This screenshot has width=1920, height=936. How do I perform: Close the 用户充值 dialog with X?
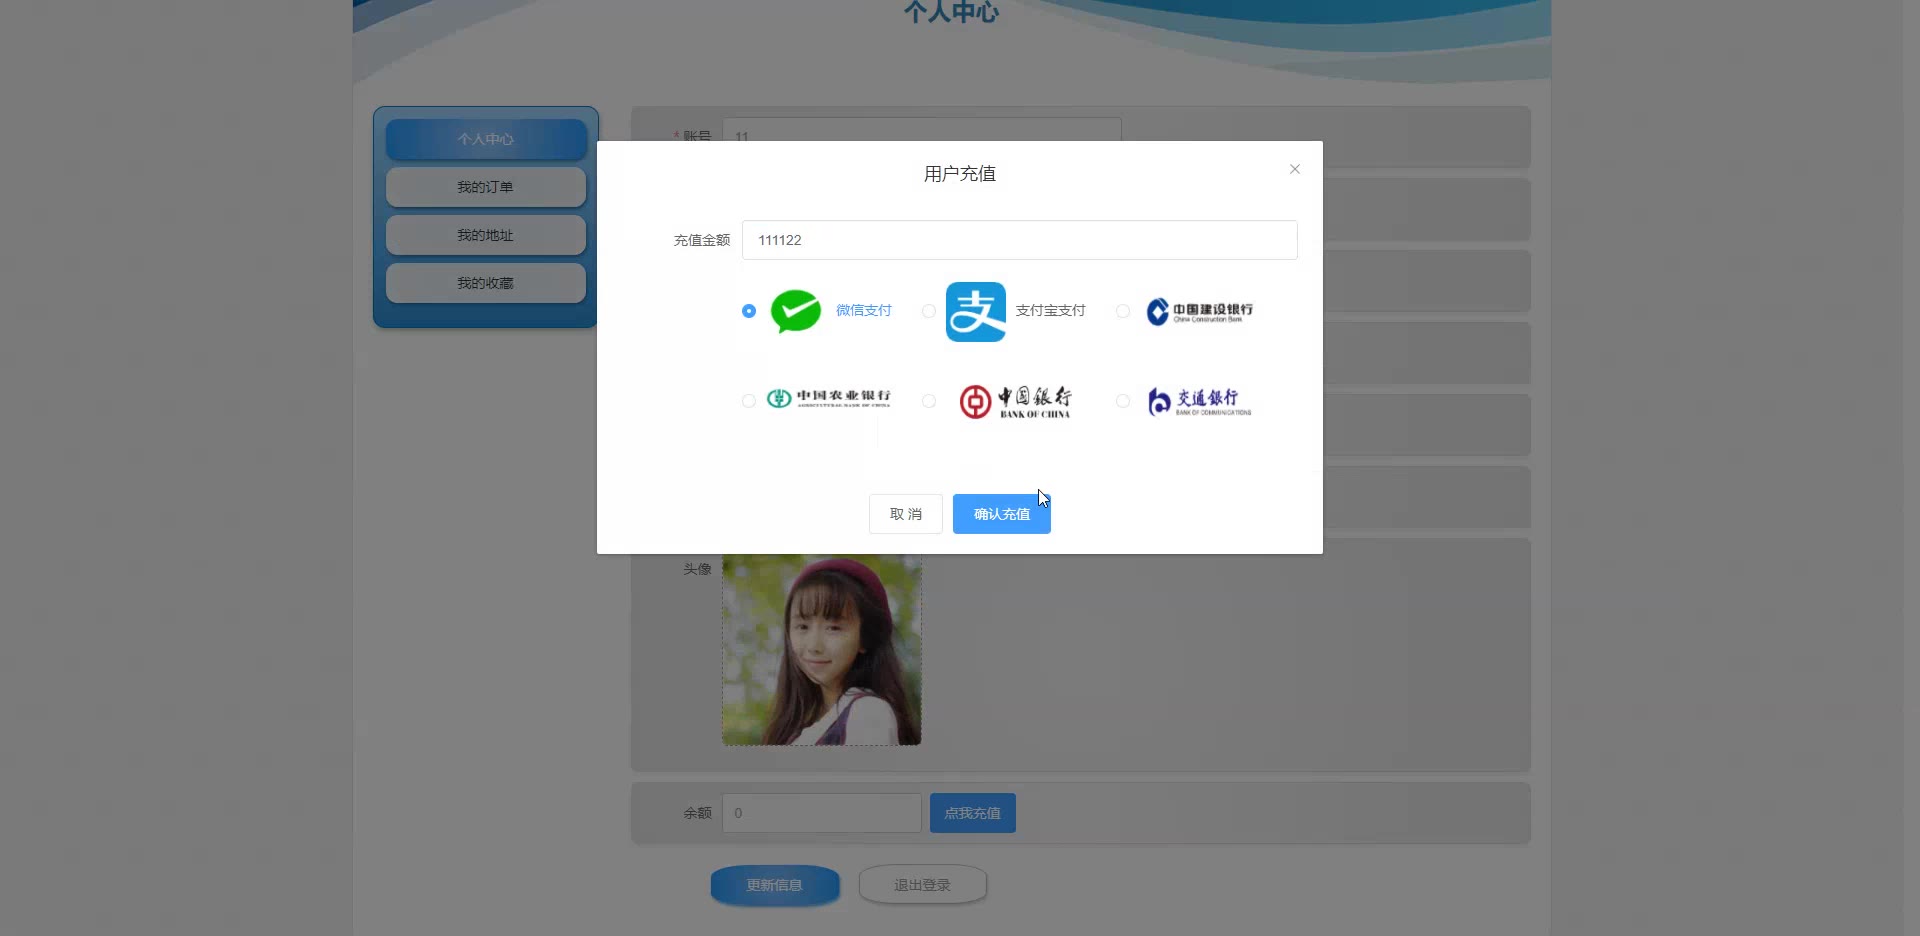[x=1295, y=169]
